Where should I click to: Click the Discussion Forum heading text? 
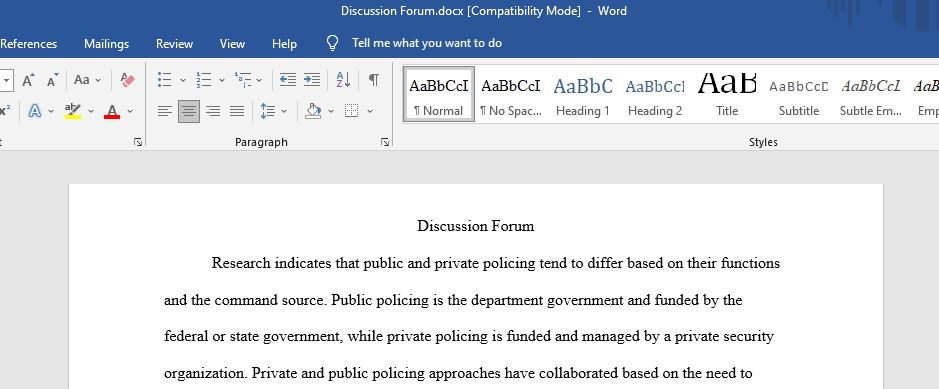475,226
